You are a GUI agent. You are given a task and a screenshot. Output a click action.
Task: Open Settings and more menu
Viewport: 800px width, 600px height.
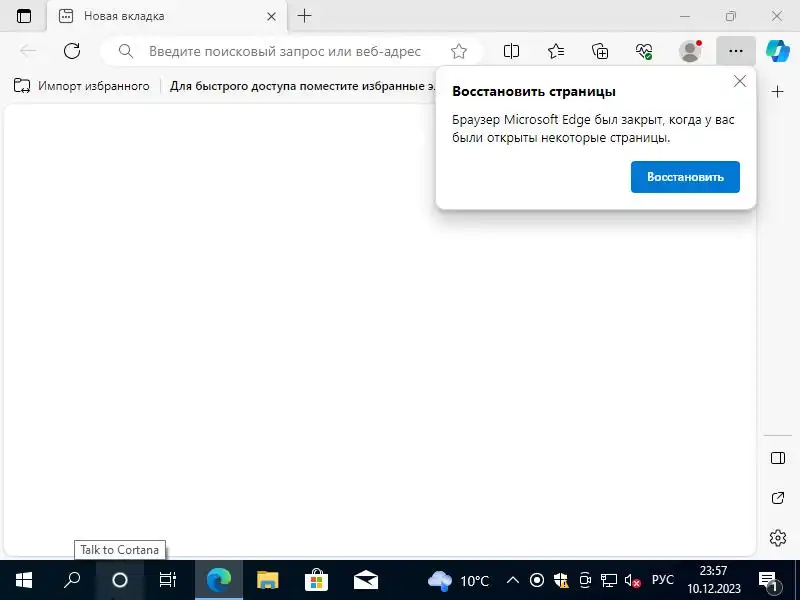pyautogui.click(x=735, y=51)
